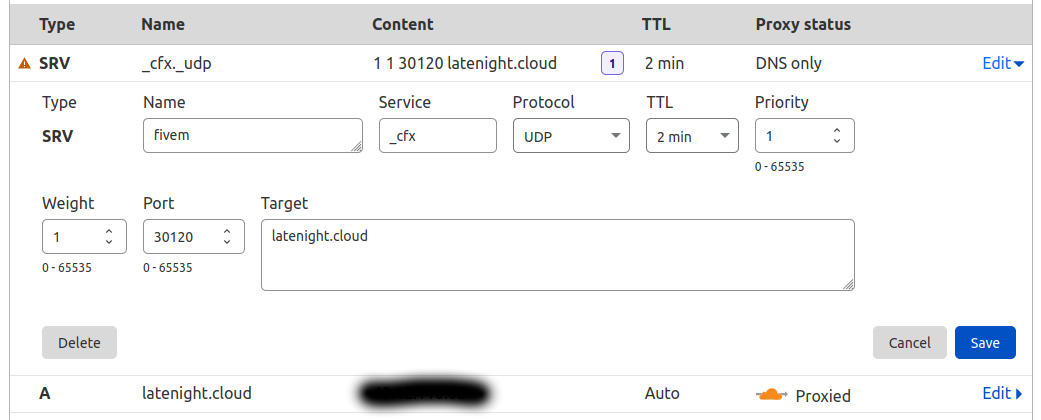
Task: Click the Name field resize grip
Action: (357, 147)
